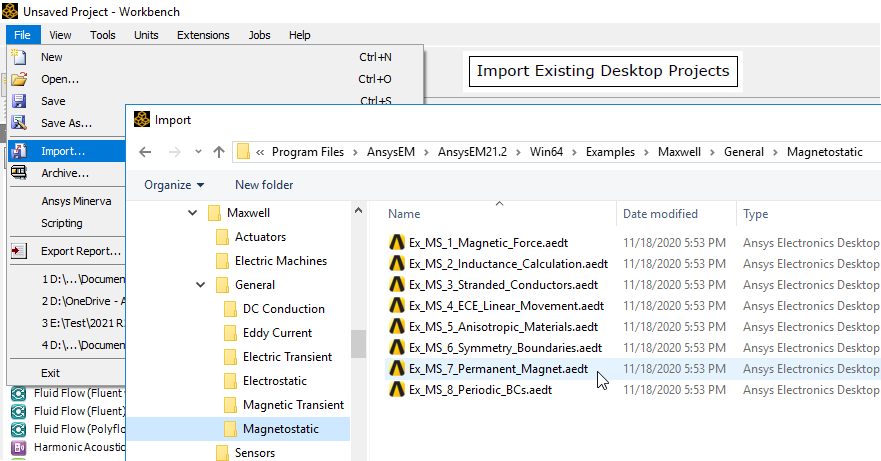Open chevron after Examples breadcrumb
Viewport: 881px width, 461px height.
point(646,152)
